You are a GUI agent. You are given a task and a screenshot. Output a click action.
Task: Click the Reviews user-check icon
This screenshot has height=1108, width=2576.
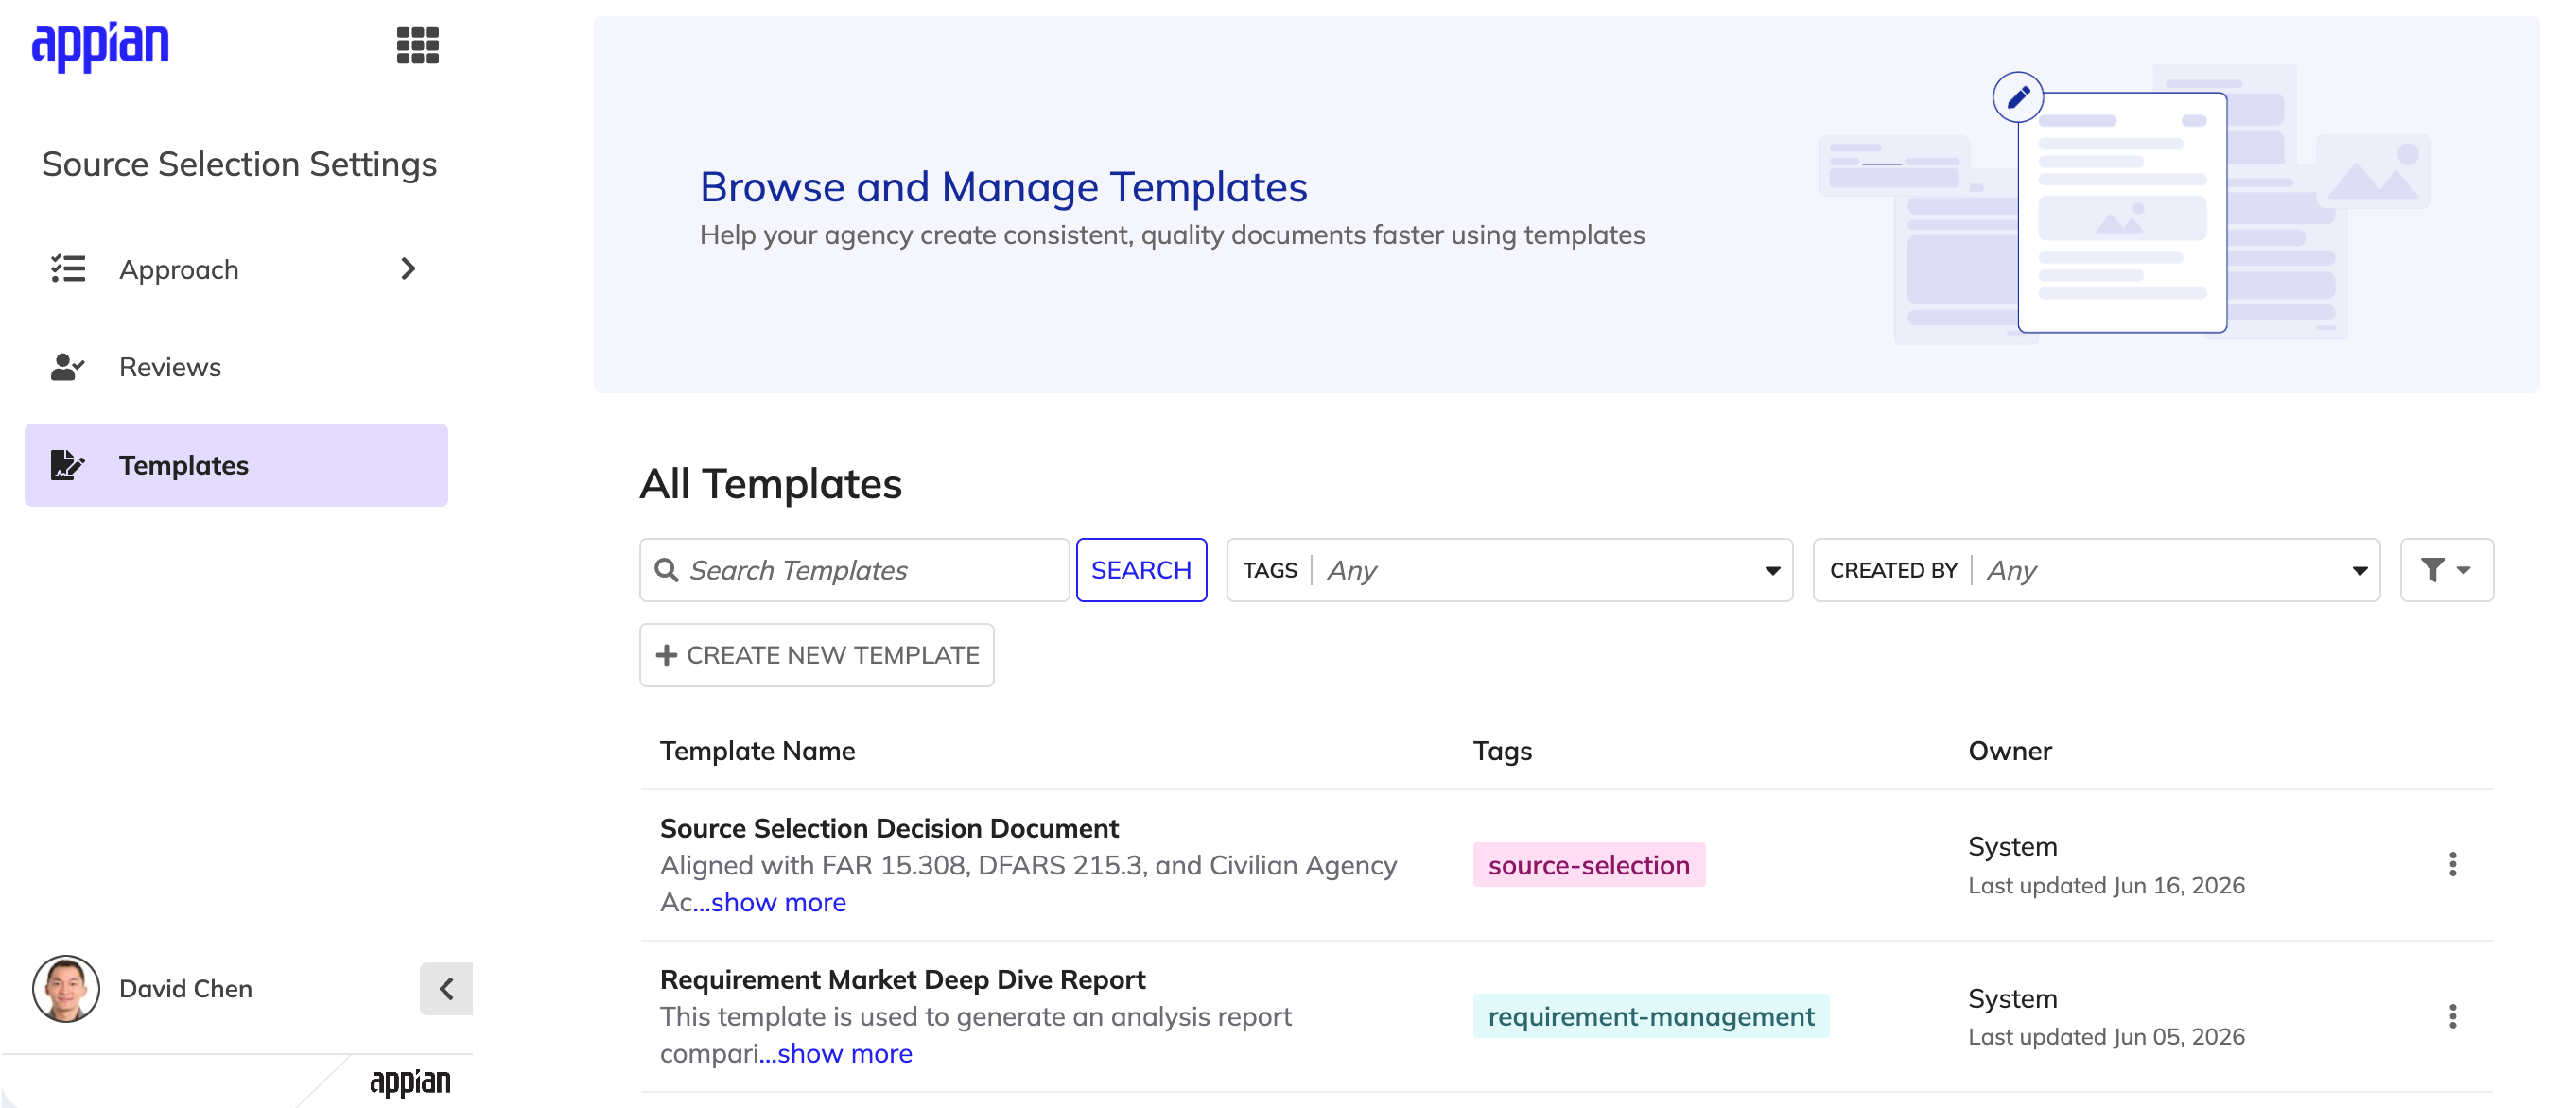click(68, 367)
